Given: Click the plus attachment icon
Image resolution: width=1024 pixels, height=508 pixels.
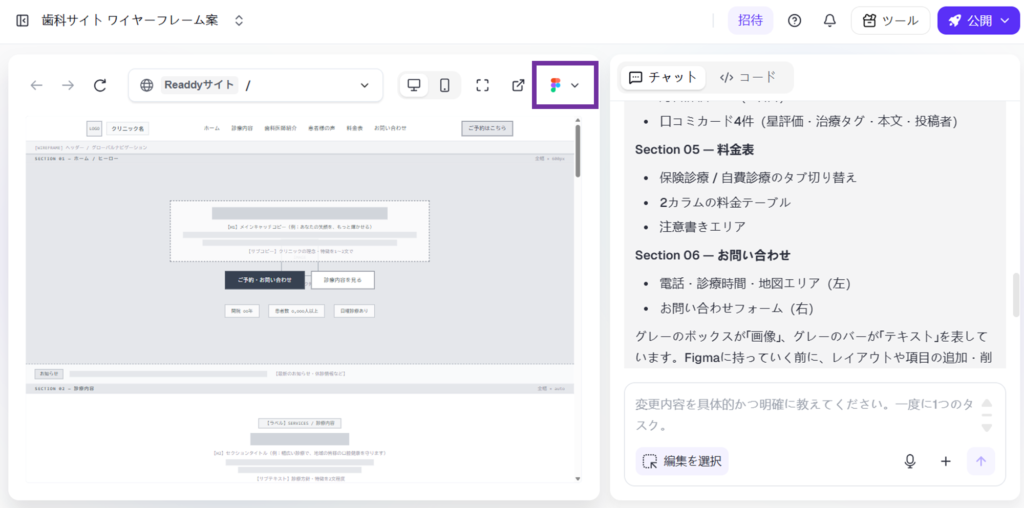Looking at the screenshot, I should tap(945, 461).
